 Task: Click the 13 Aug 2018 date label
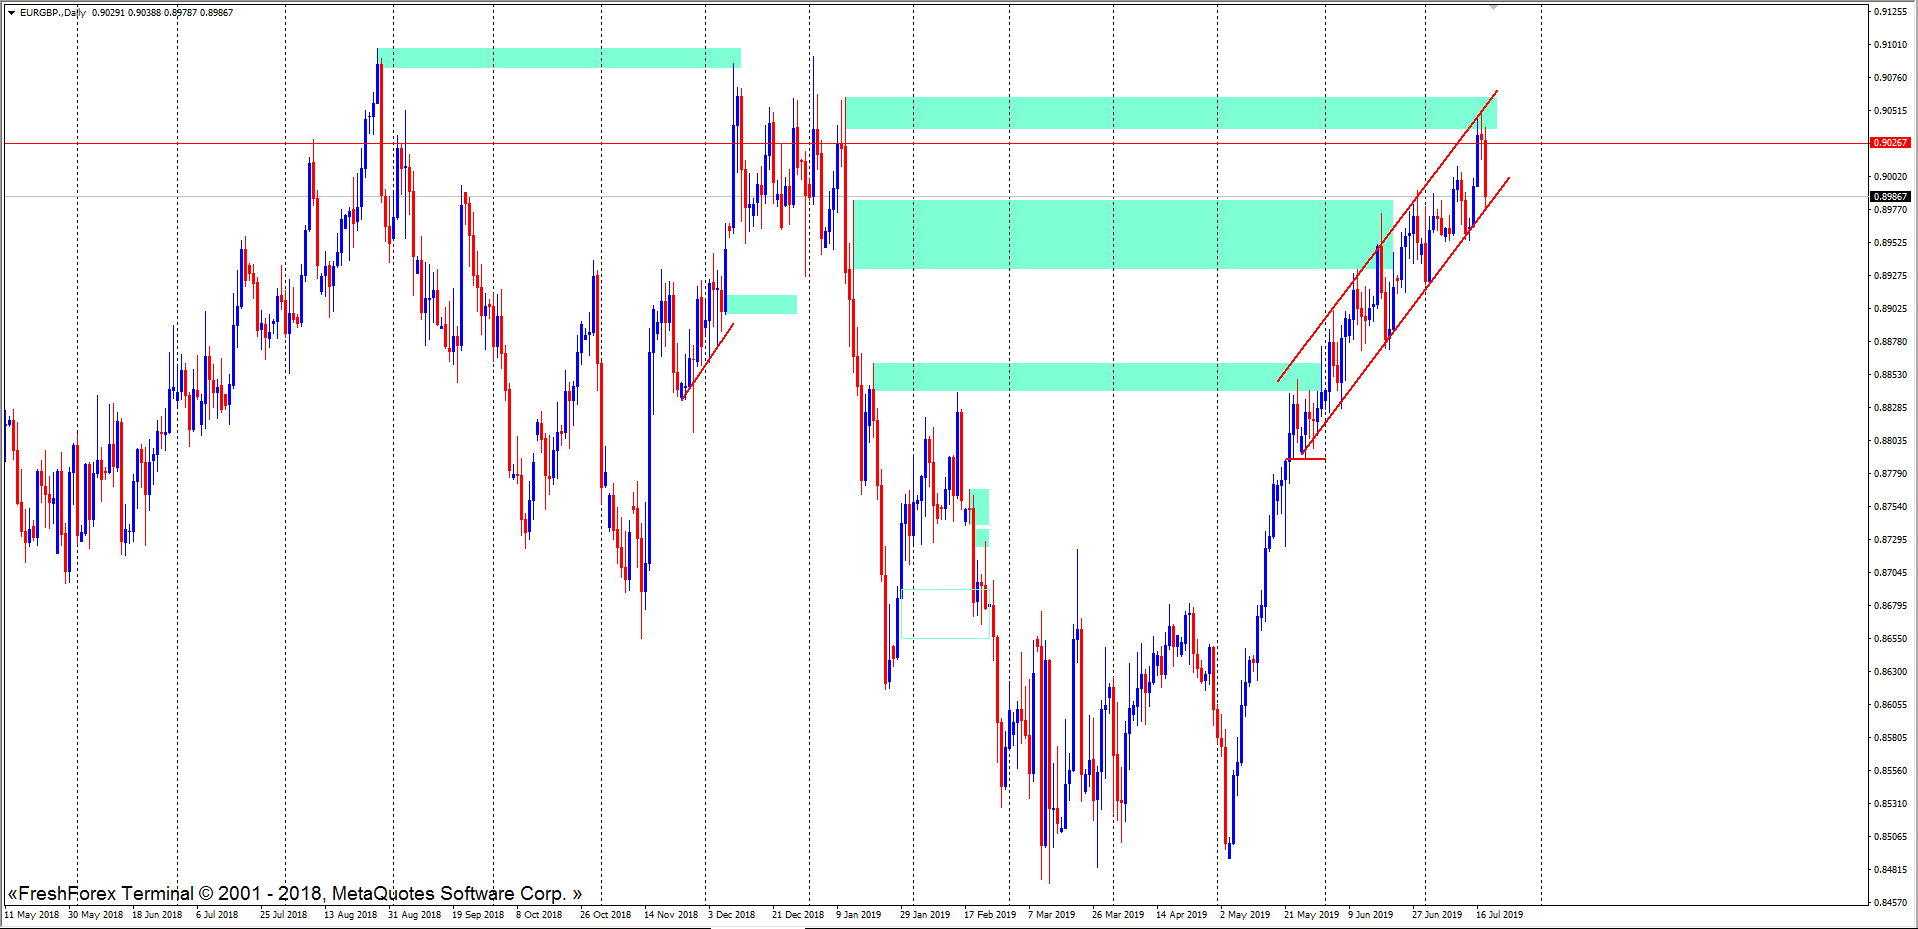(350, 915)
